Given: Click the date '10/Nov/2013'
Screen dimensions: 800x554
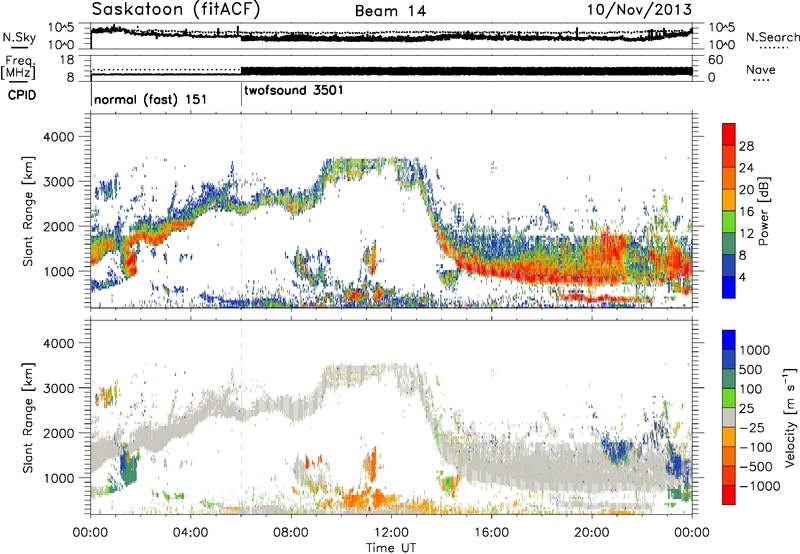Looking at the screenshot, I should coord(639,9).
